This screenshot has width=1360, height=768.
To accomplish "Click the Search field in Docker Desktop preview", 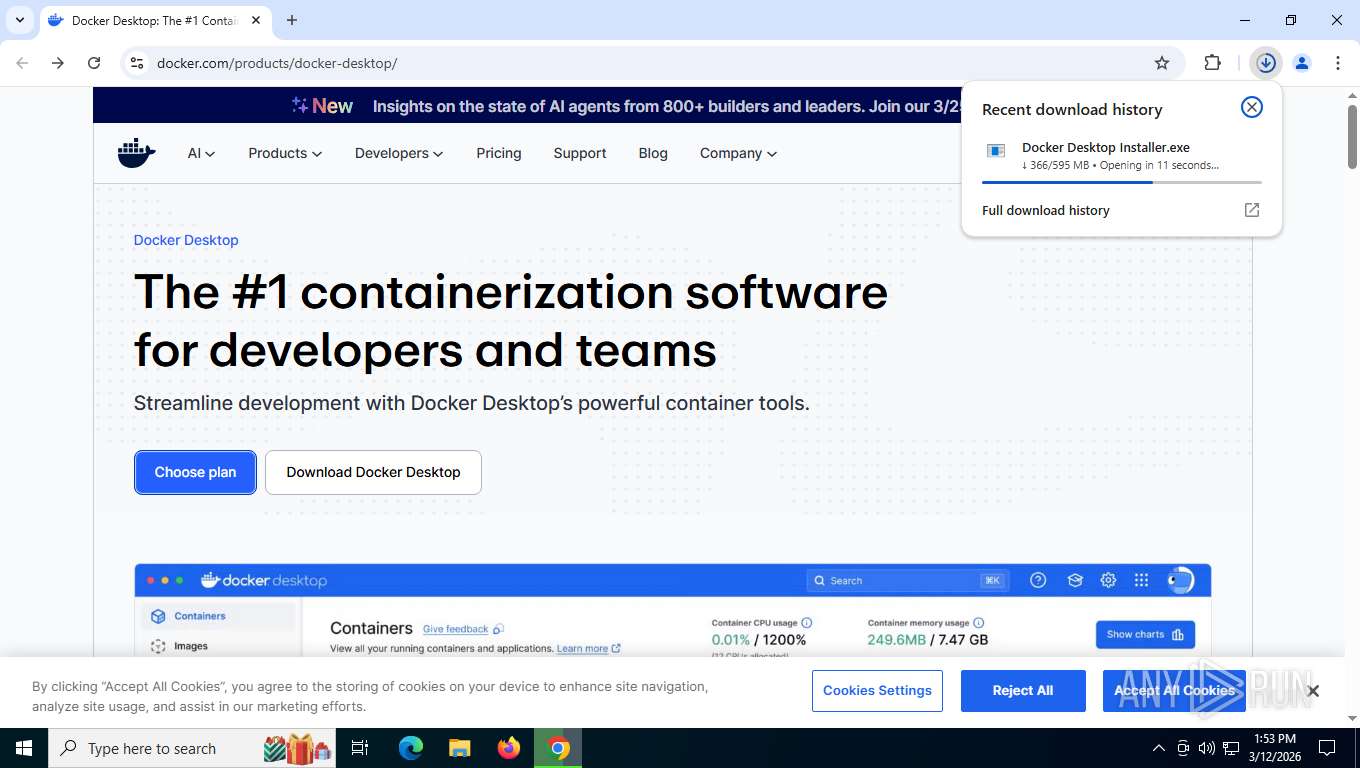I will [x=907, y=580].
